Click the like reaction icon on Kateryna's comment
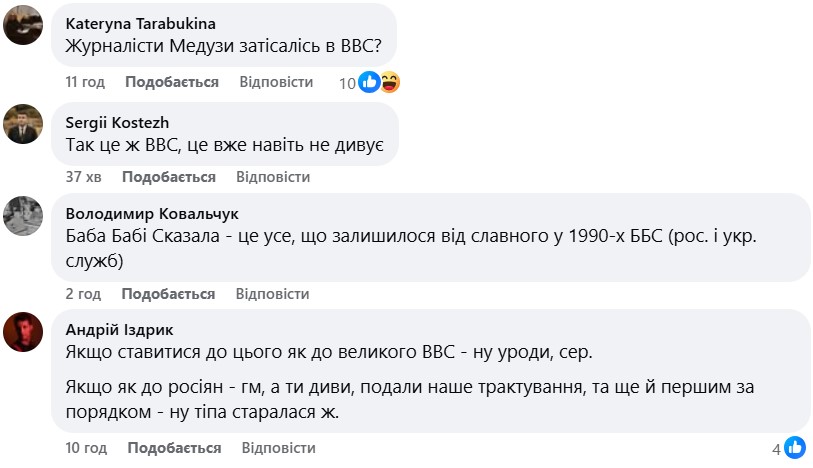Screen dimensions: 813x468 [369, 82]
